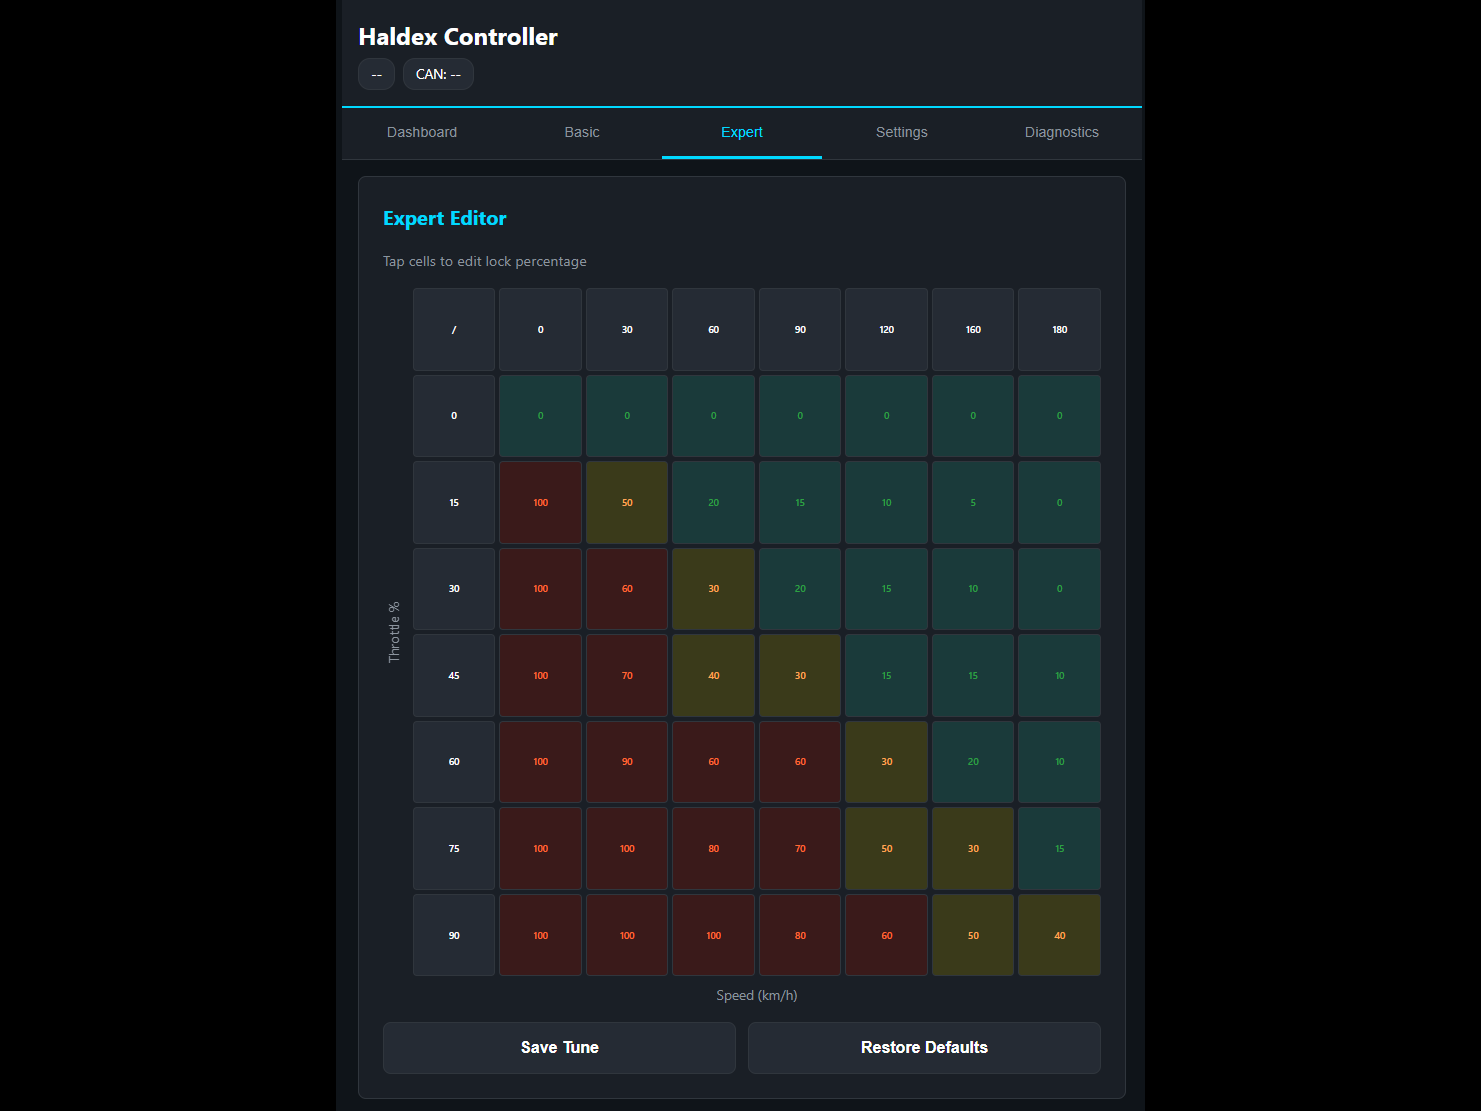Viewport: 1481px width, 1111px height.
Task: Edit cell value 50 at throttle 15, speed 30
Action: (627, 503)
